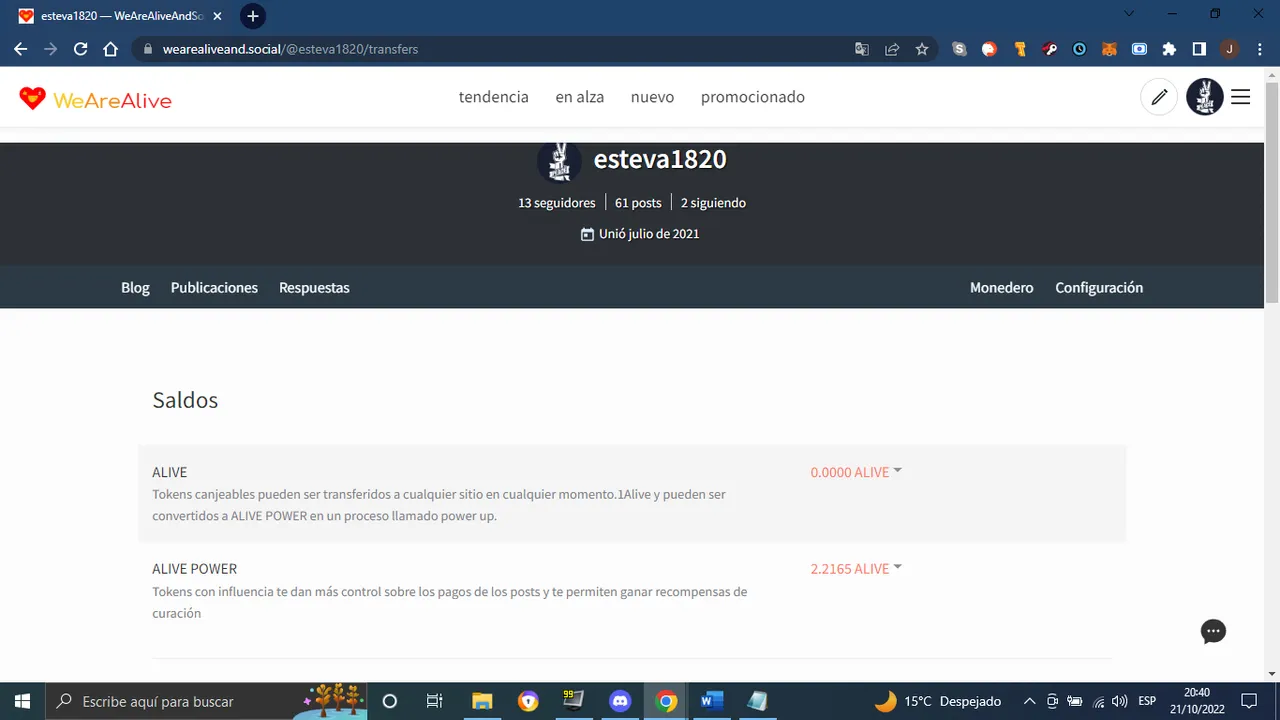Open the Configuración tab
This screenshot has height=720, width=1280.
tap(1099, 288)
